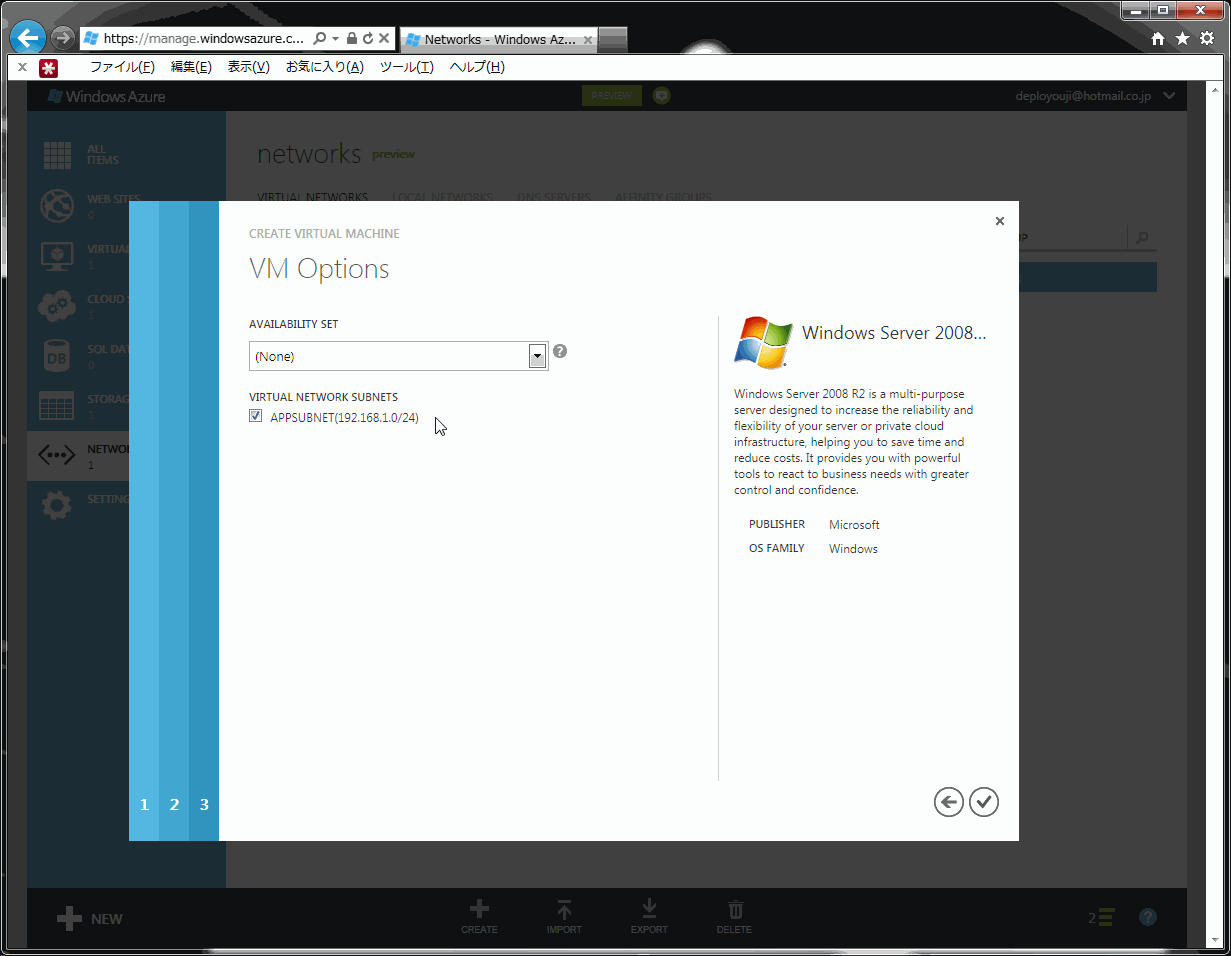This screenshot has width=1231, height=956.
Task: Click the VM Options heading text
Action: tap(319, 269)
